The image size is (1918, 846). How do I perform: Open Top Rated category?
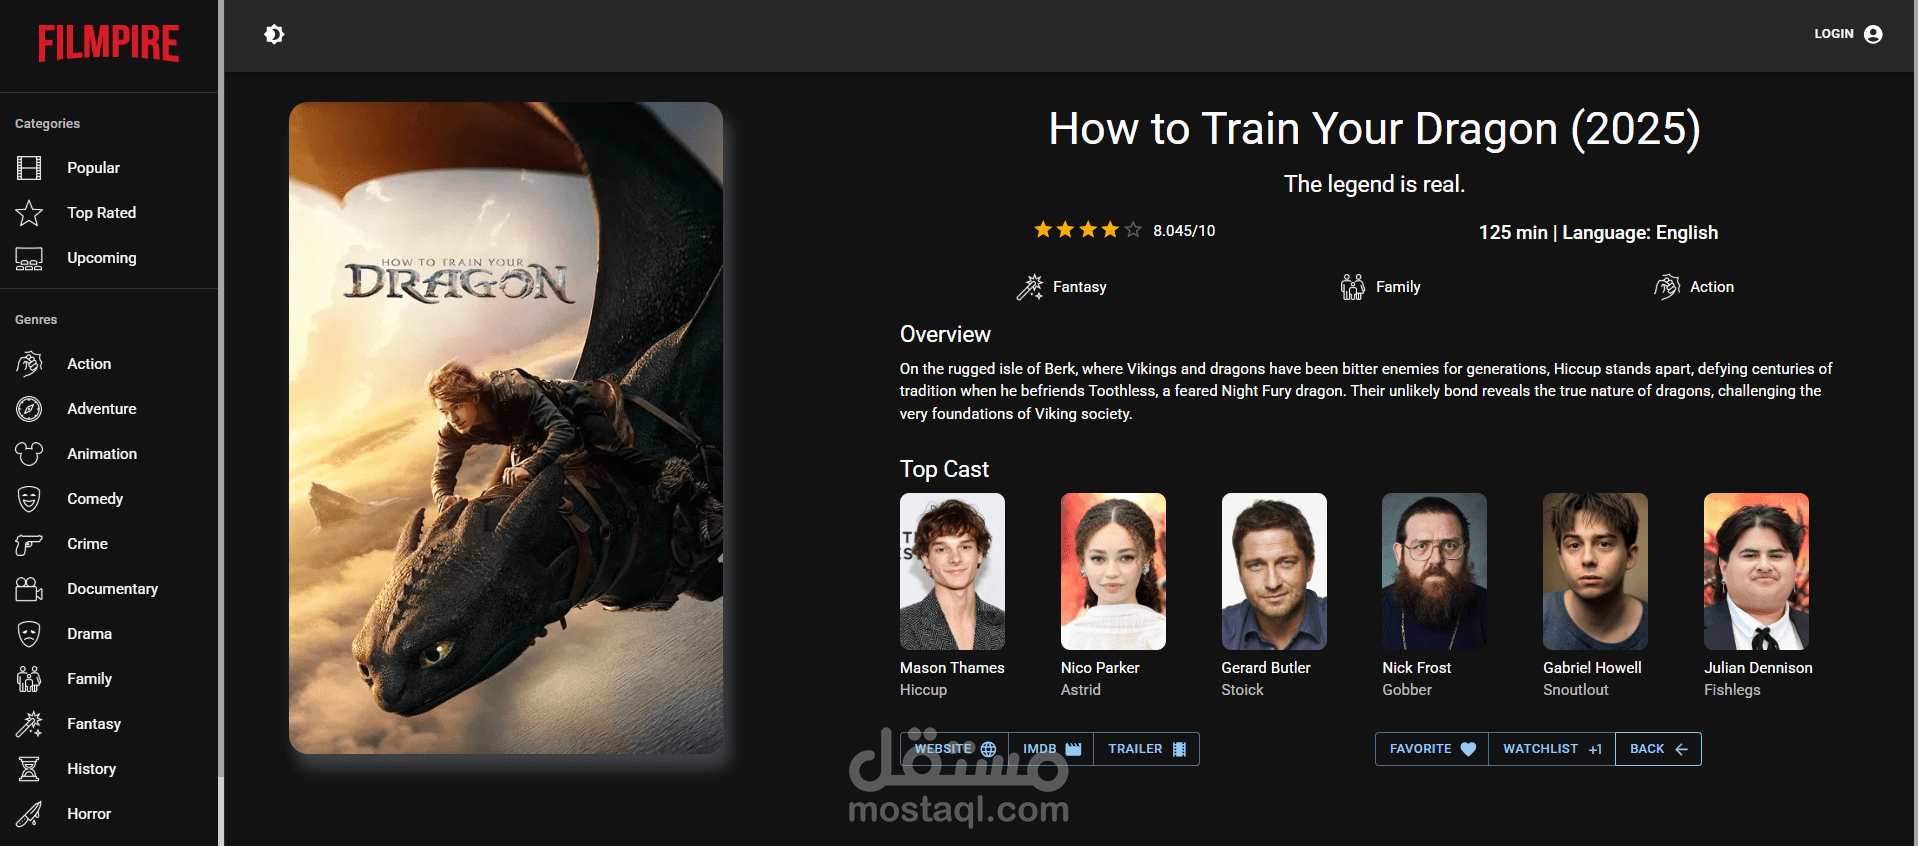[x=109, y=213]
